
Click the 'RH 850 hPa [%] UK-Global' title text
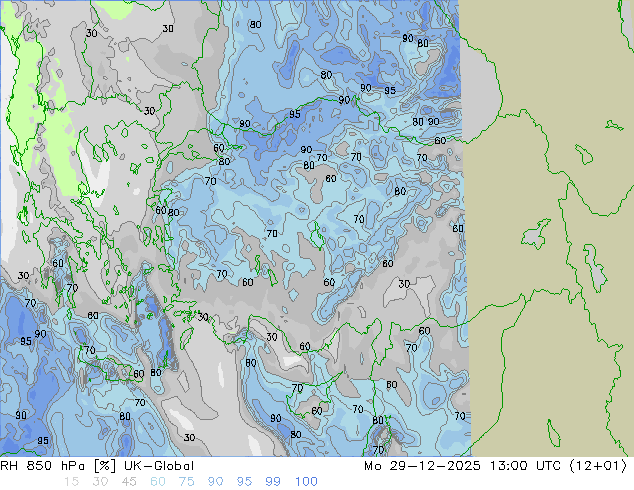tap(97, 466)
